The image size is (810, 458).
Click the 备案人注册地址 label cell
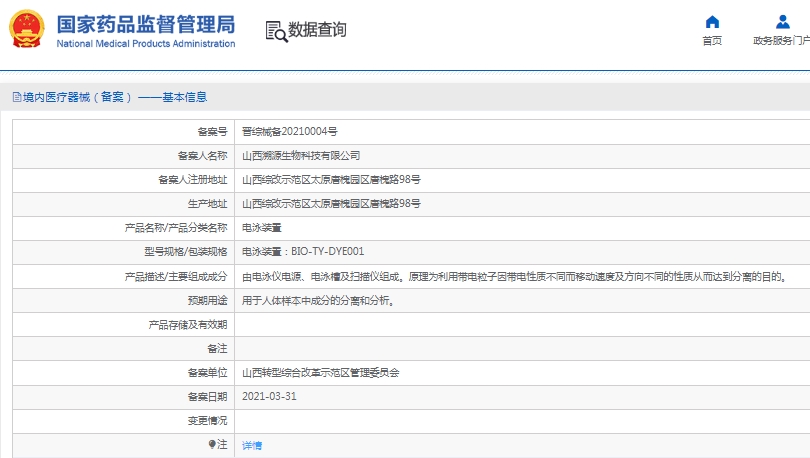coord(123,180)
